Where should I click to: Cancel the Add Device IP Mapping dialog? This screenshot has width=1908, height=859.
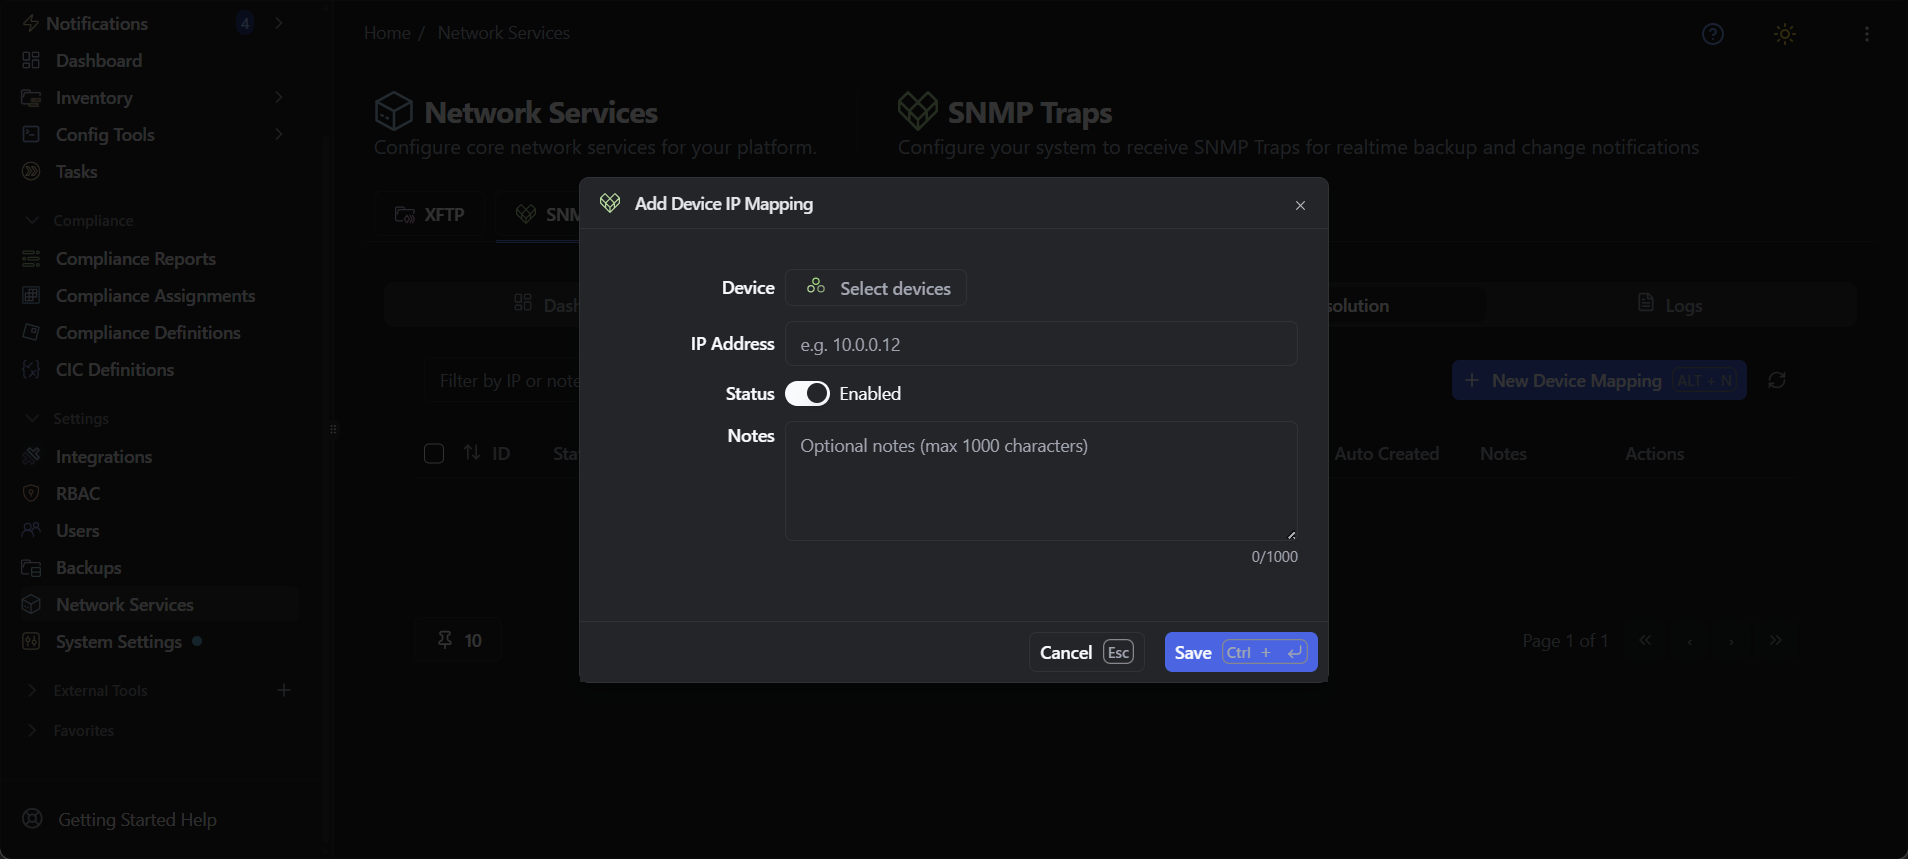1087,652
